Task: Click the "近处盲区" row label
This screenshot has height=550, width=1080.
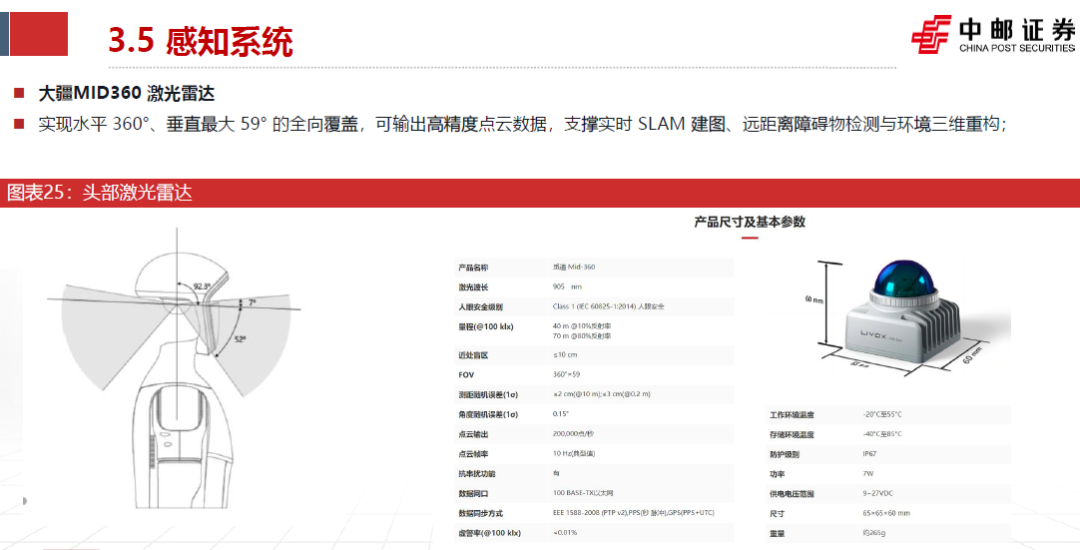Action: (x=473, y=355)
